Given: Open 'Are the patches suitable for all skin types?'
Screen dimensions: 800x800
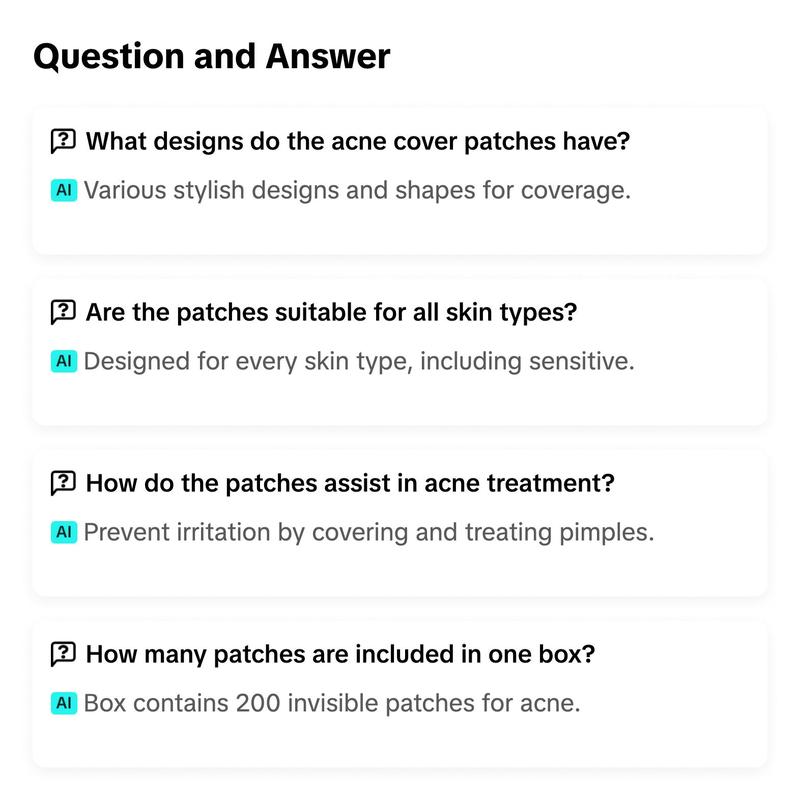Looking at the screenshot, I should pyautogui.click(x=331, y=312).
